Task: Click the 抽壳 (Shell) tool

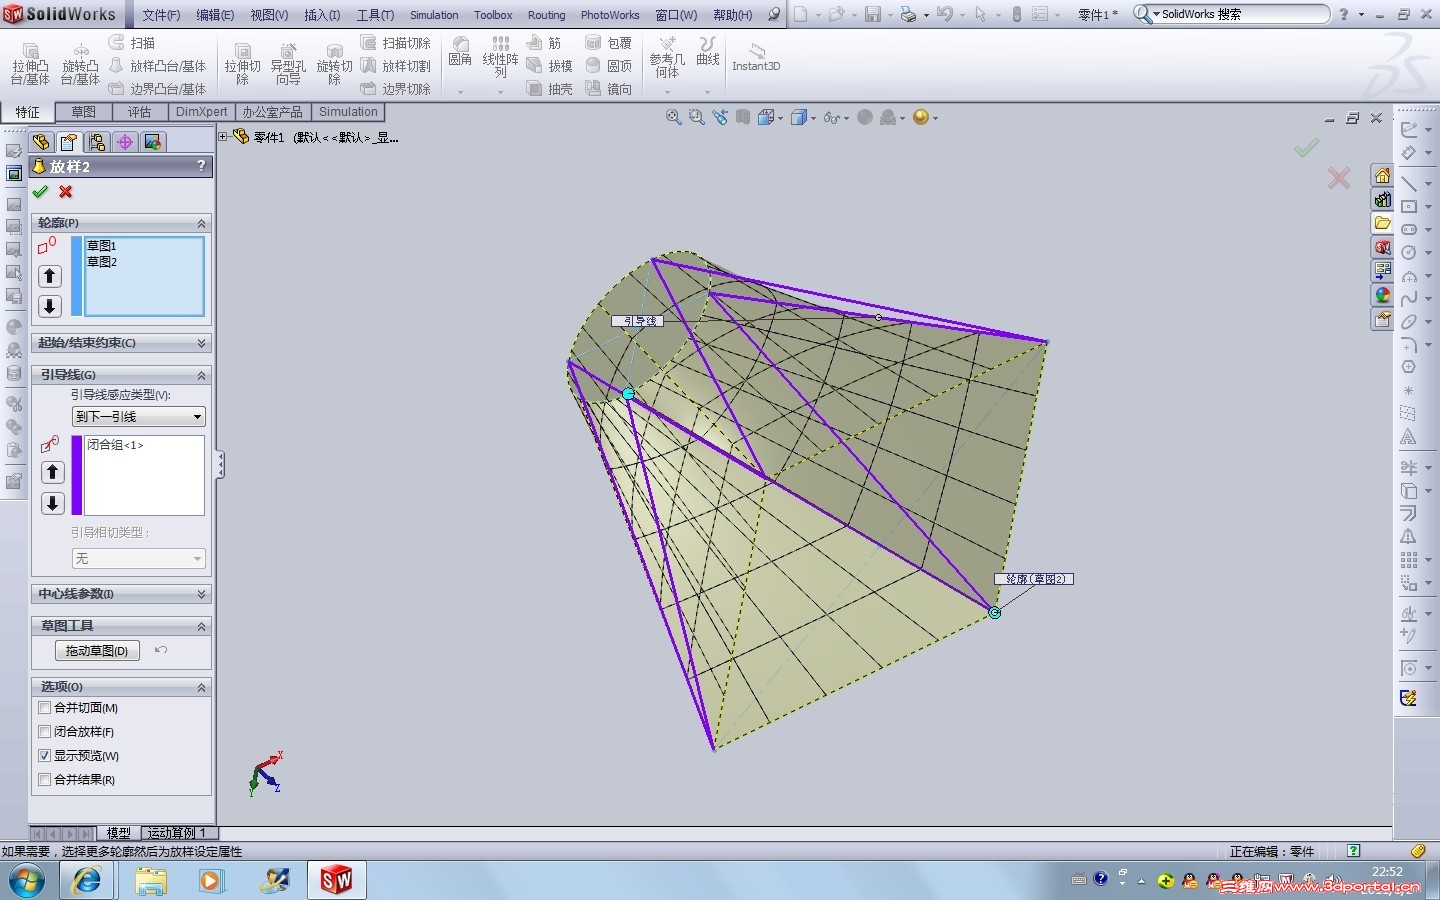Action: [550, 89]
